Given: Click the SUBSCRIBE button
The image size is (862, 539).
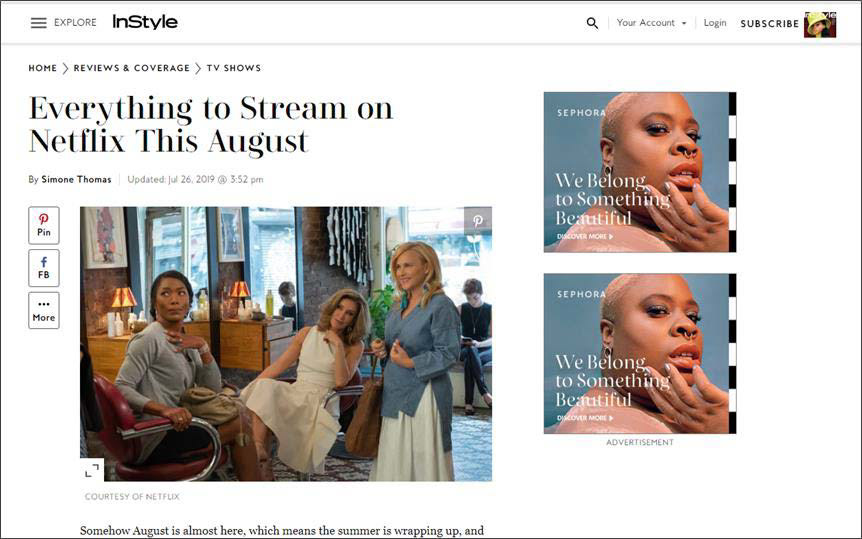Looking at the screenshot, I should 770,24.
